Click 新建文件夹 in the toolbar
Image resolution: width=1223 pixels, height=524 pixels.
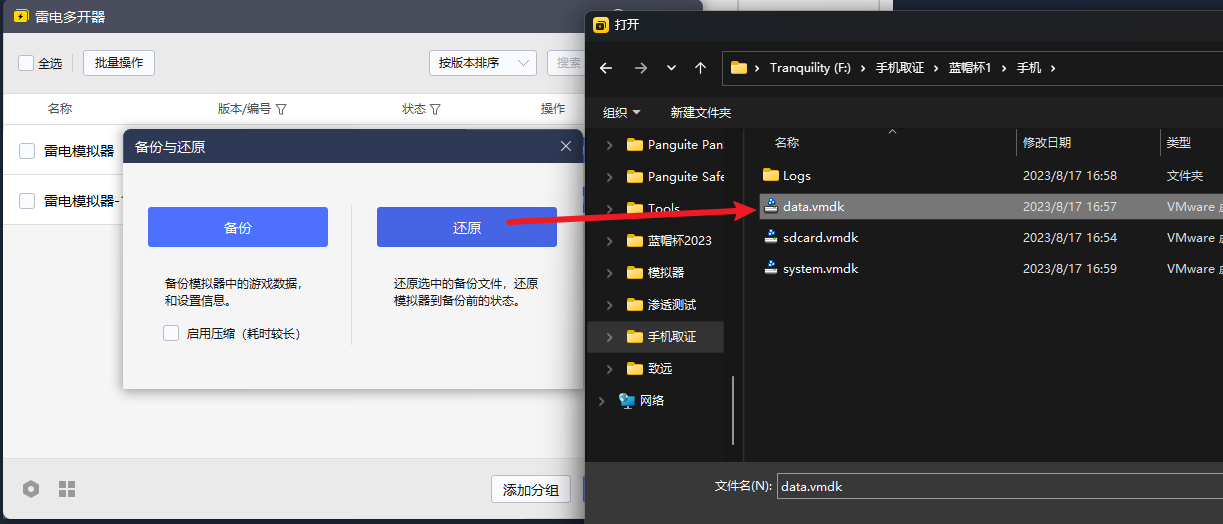pos(700,112)
